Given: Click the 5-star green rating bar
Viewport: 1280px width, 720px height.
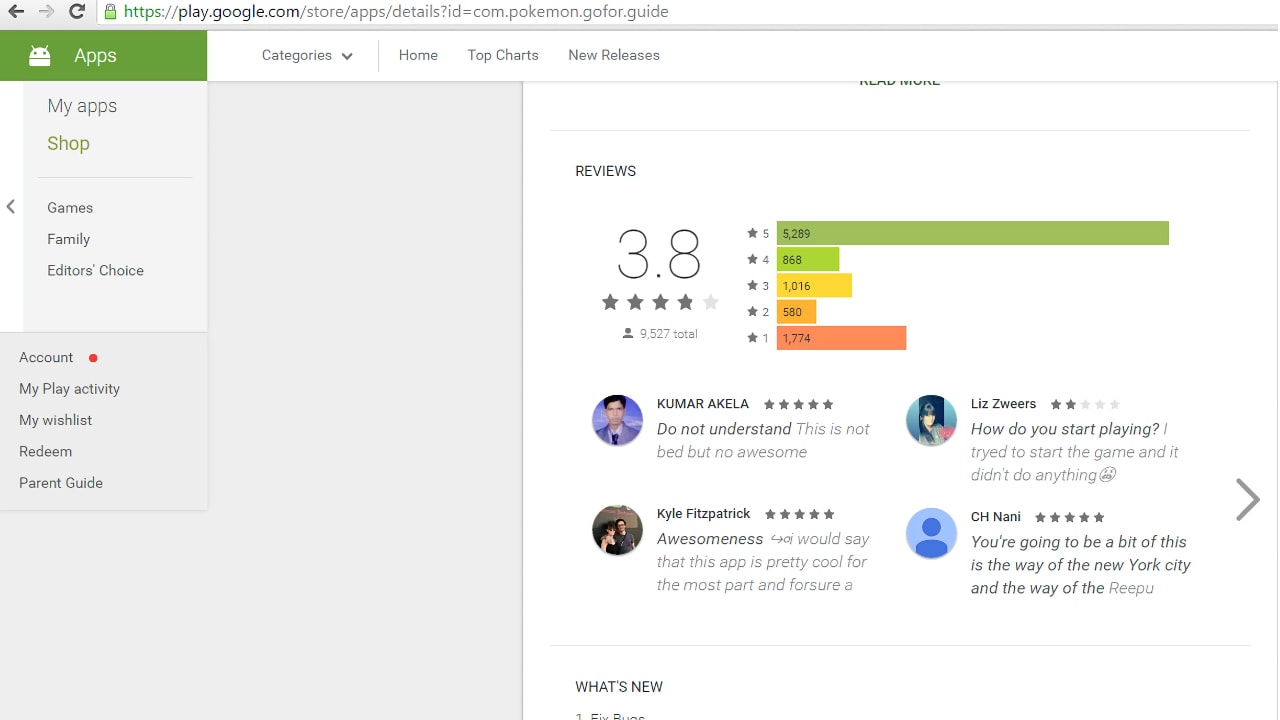Looking at the screenshot, I should tap(973, 233).
